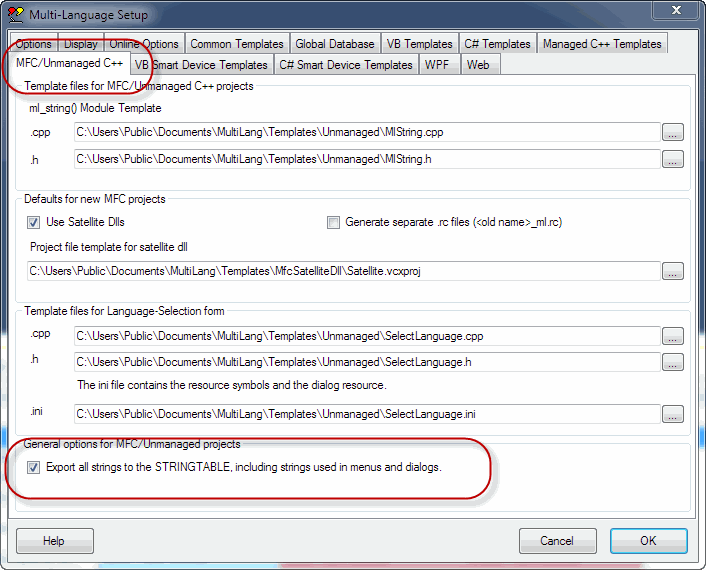The width and height of the screenshot is (706, 570).
Task: Click the Satellite.vcxproj path input field
Action: pyautogui.click(x=342, y=271)
